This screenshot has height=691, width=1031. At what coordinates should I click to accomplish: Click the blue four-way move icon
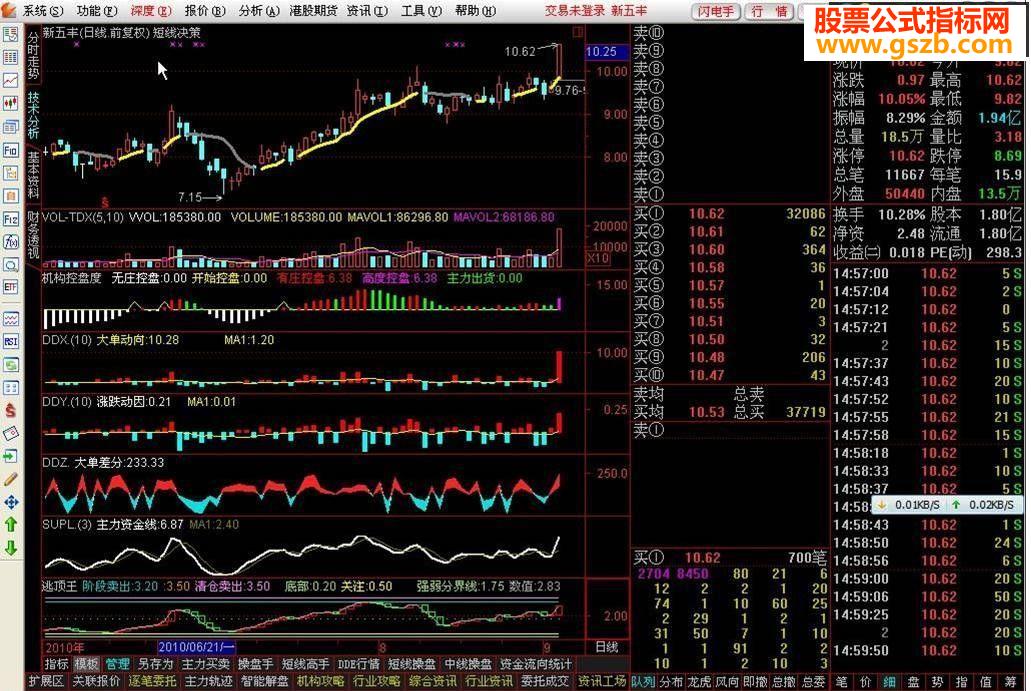tap(11, 502)
